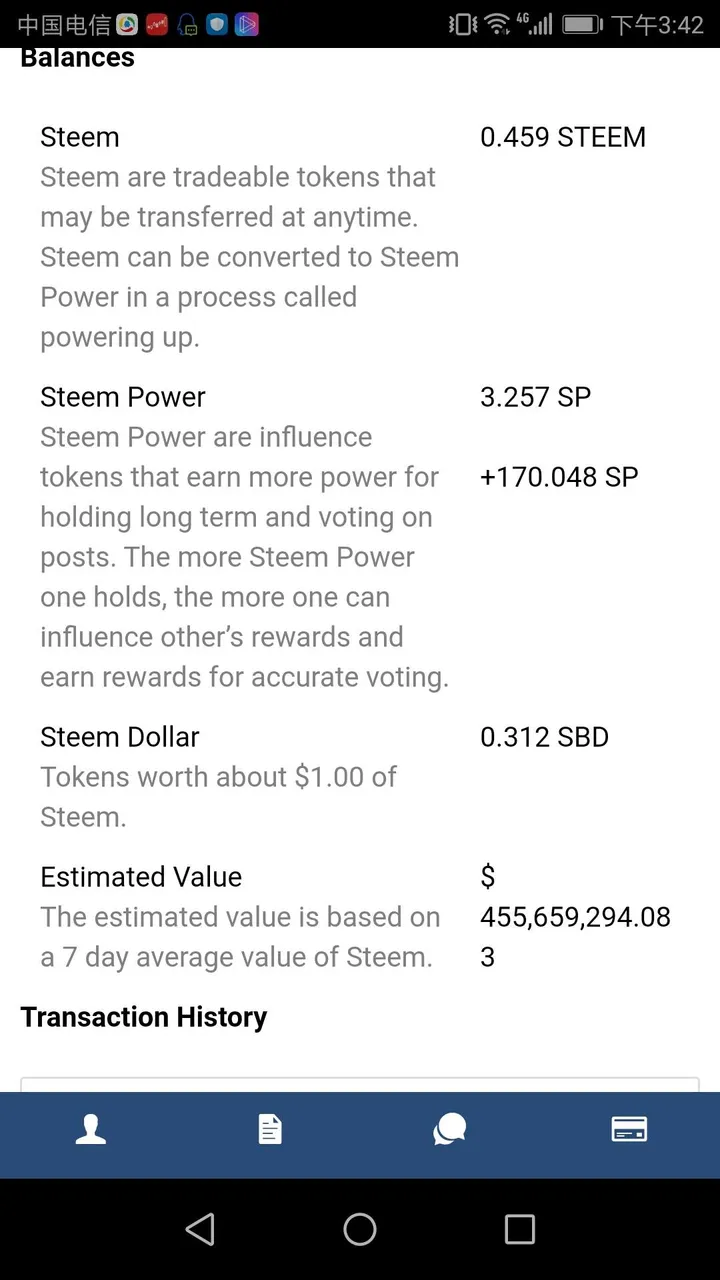Tap the battery indicator in status bar
This screenshot has width=720, height=1280.
582,23
